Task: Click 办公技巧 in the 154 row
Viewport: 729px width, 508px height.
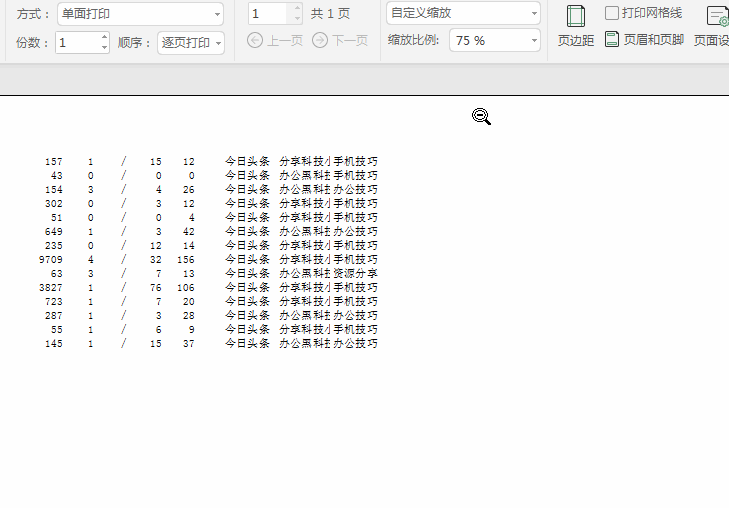Action: pos(355,189)
